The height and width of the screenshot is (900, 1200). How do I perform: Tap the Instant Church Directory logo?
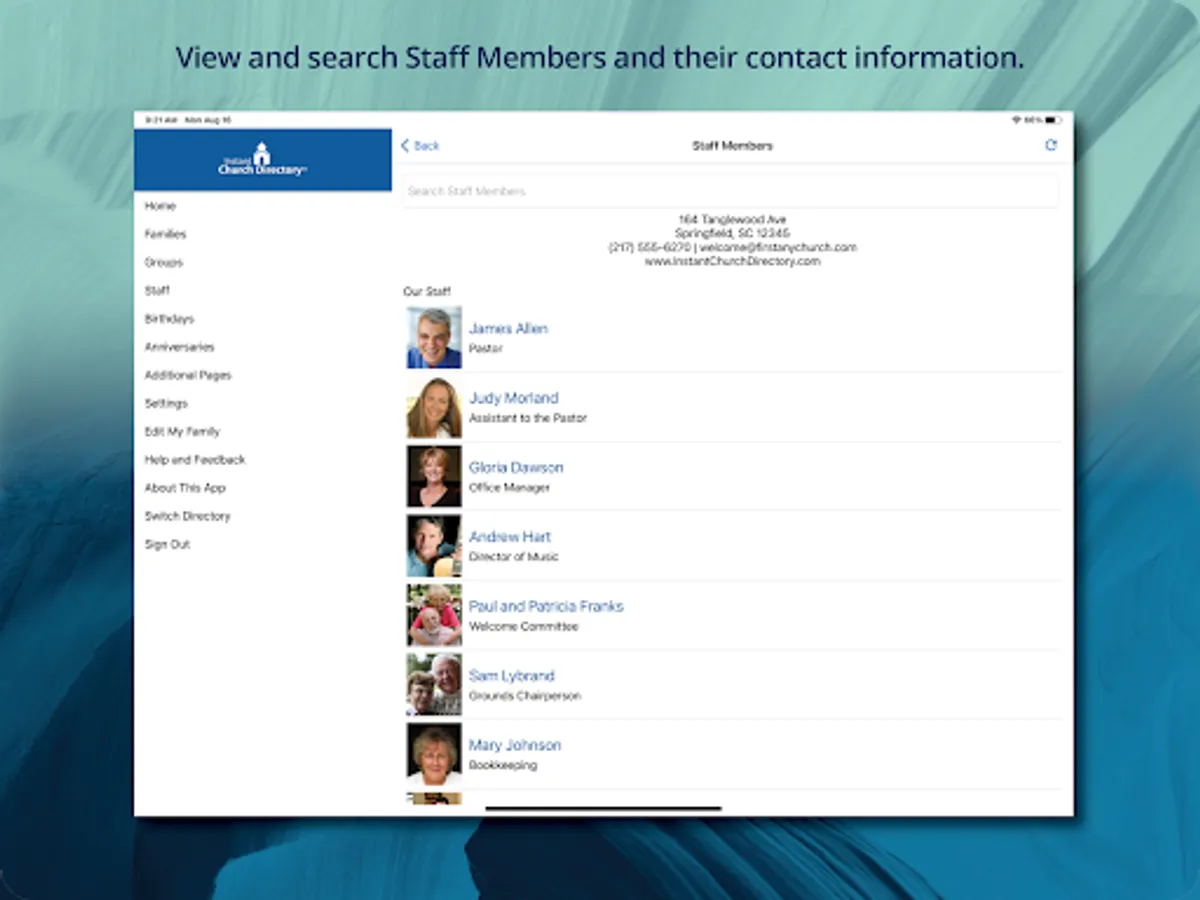tap(262, 160)
